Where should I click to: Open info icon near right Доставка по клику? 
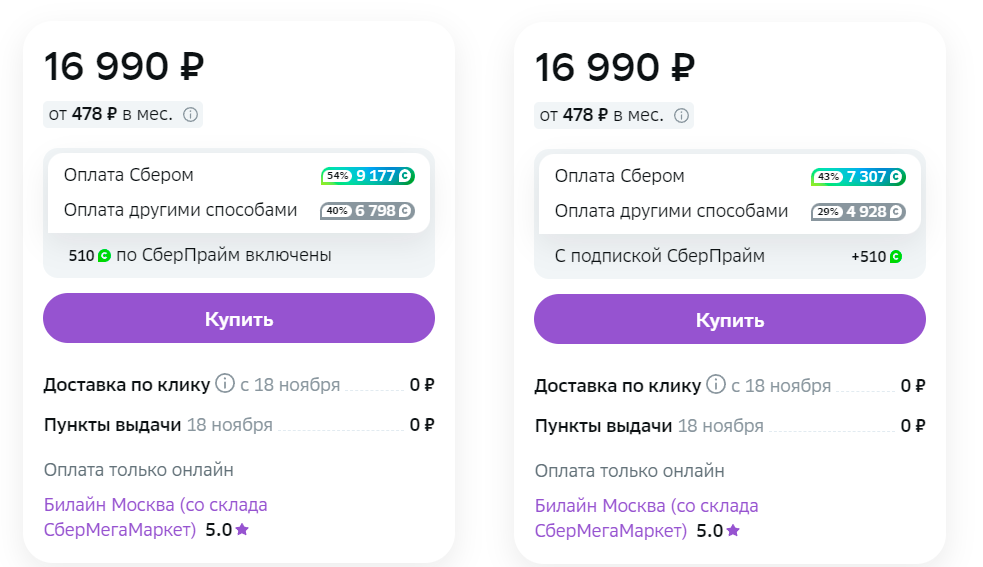715,384
